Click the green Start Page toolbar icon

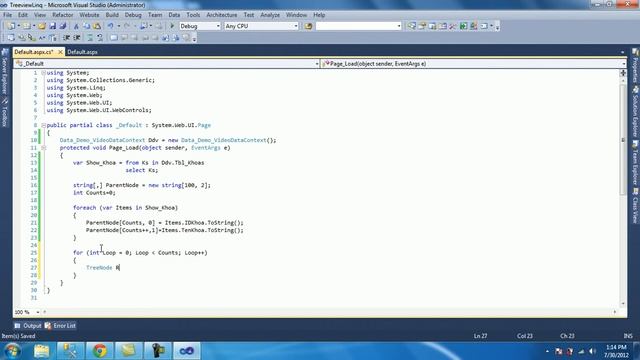[x=463, y=26]
